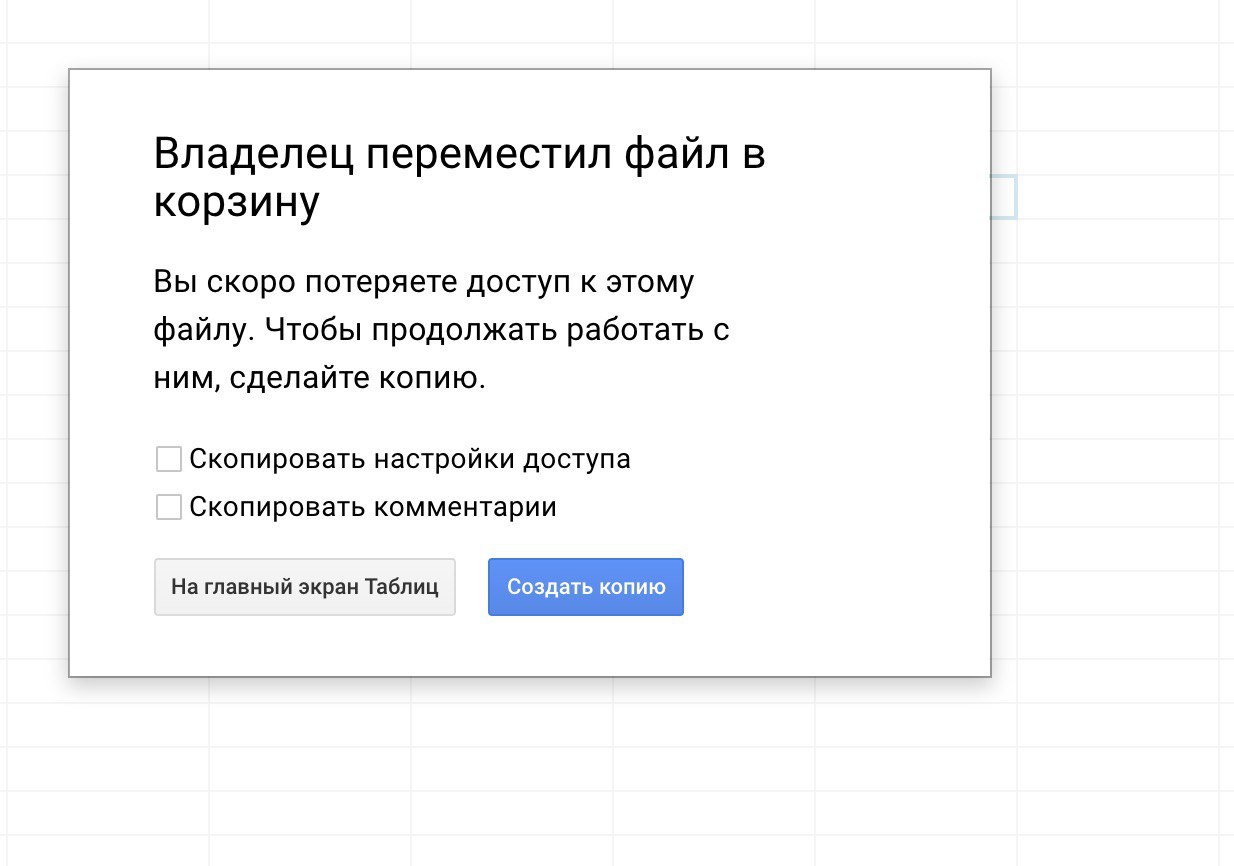Click the line "файлу. Чтобы продолжать работать с"

(441, 331)
